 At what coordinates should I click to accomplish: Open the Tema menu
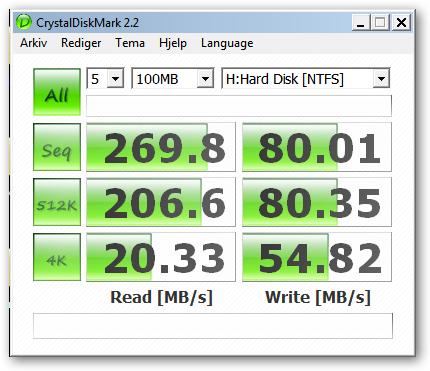click(x=130, y=43)
